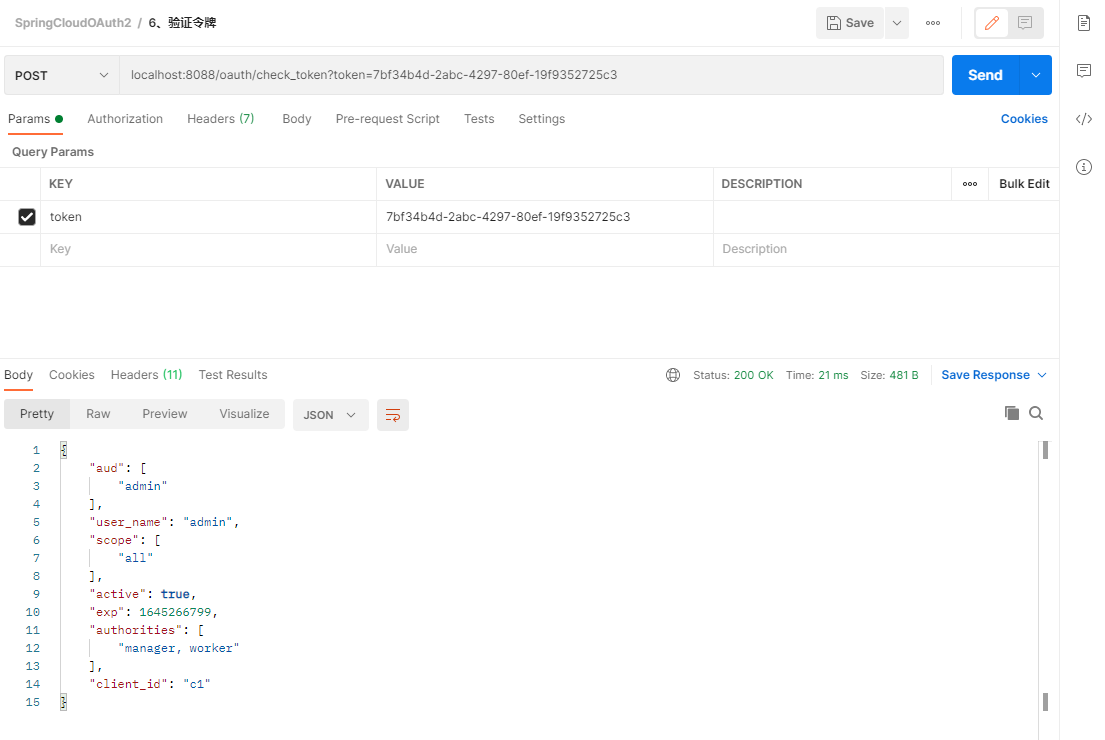
Task: Click the exp value 1645266799
Action: (x=175, y=612)
